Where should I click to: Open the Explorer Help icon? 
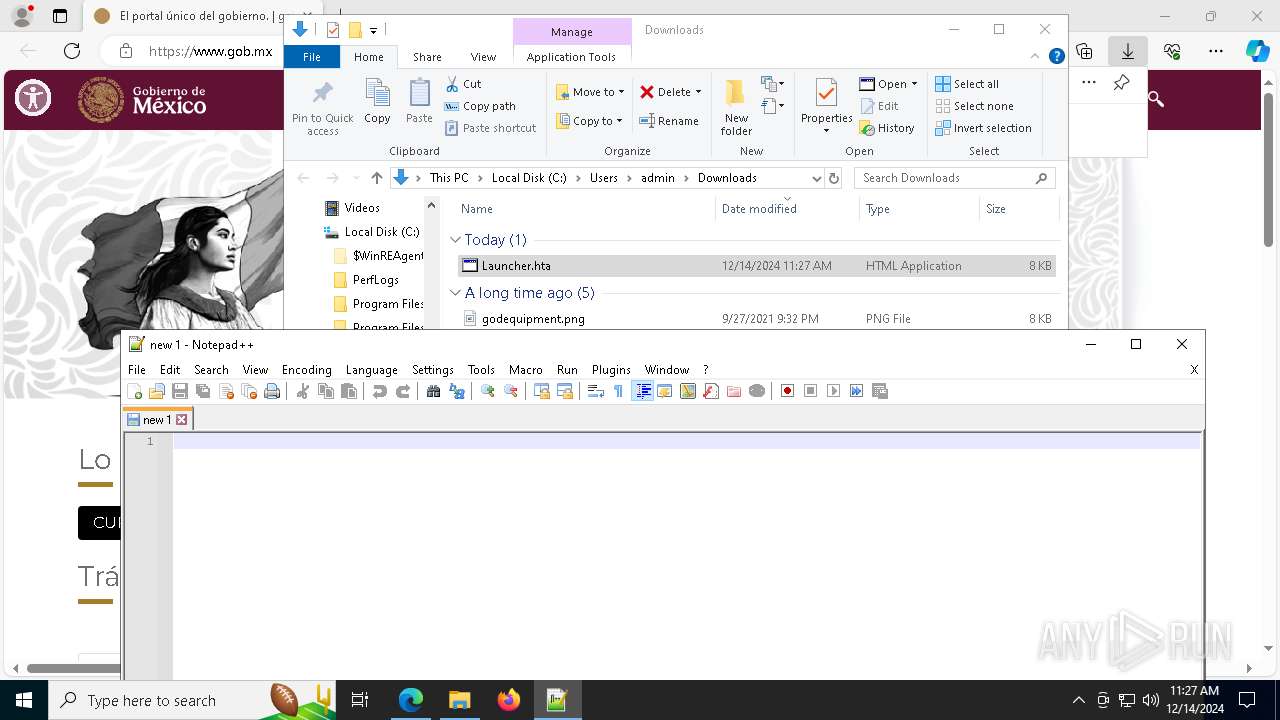click(1056, 57)
